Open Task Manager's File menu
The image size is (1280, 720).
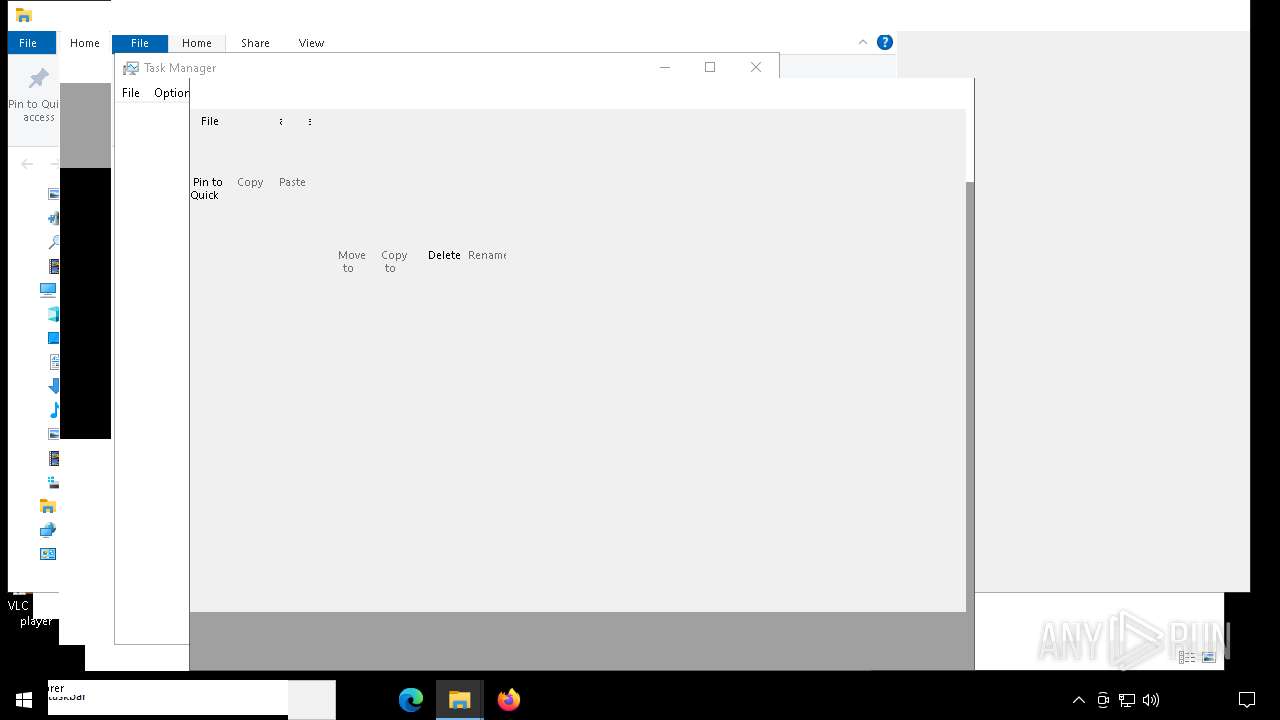pyautogui.click(x=131, y=93)
